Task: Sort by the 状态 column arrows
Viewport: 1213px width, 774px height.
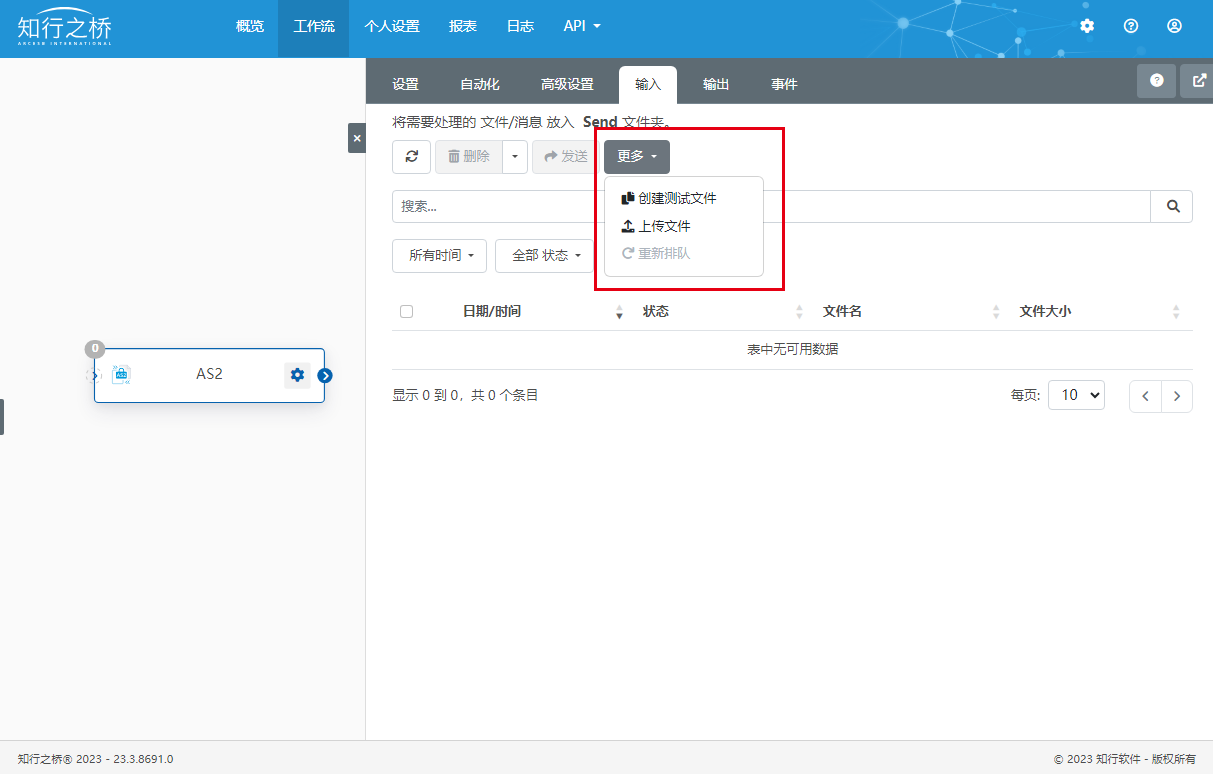Action: 799,312
